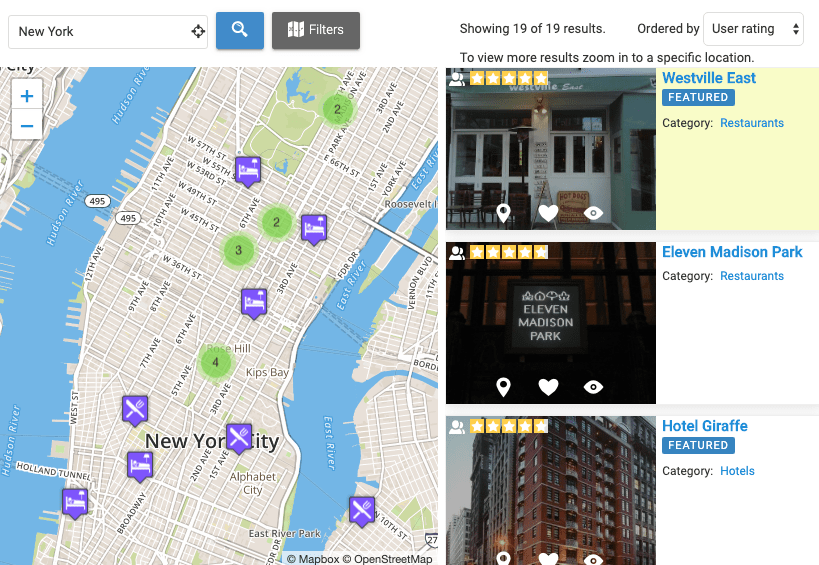Open the Filters panel

pyautogui.click(x=315, y=30)
